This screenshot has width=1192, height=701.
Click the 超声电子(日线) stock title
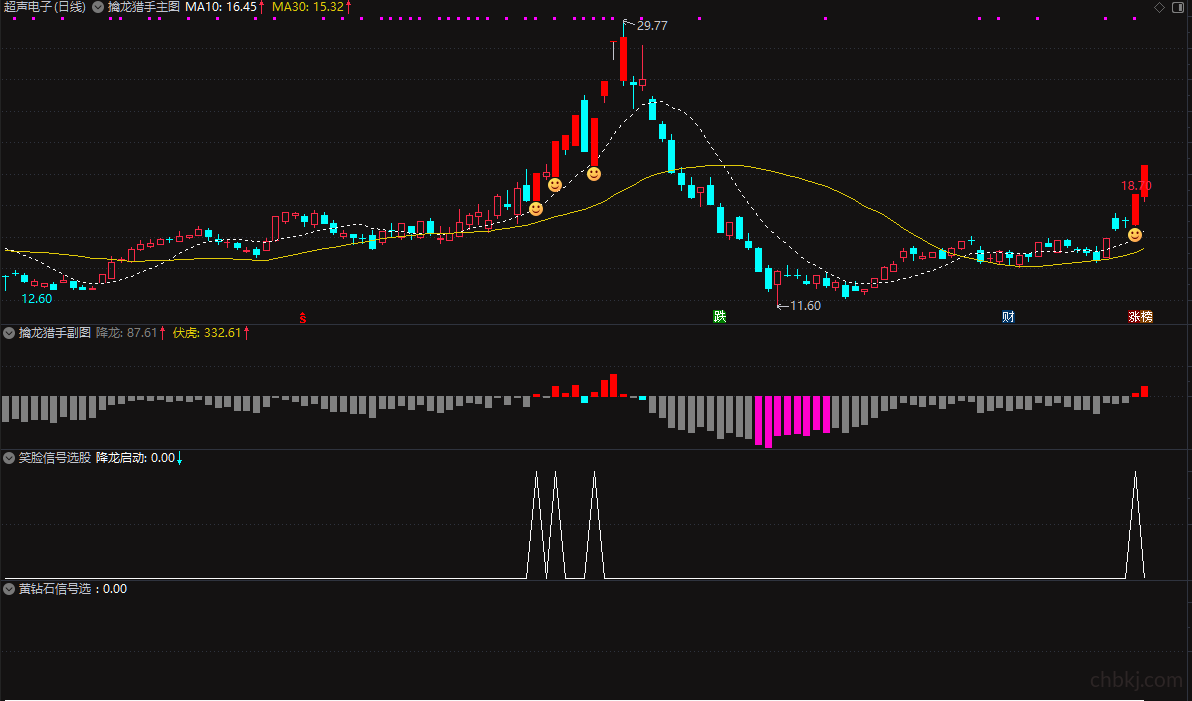click(44, 7)
